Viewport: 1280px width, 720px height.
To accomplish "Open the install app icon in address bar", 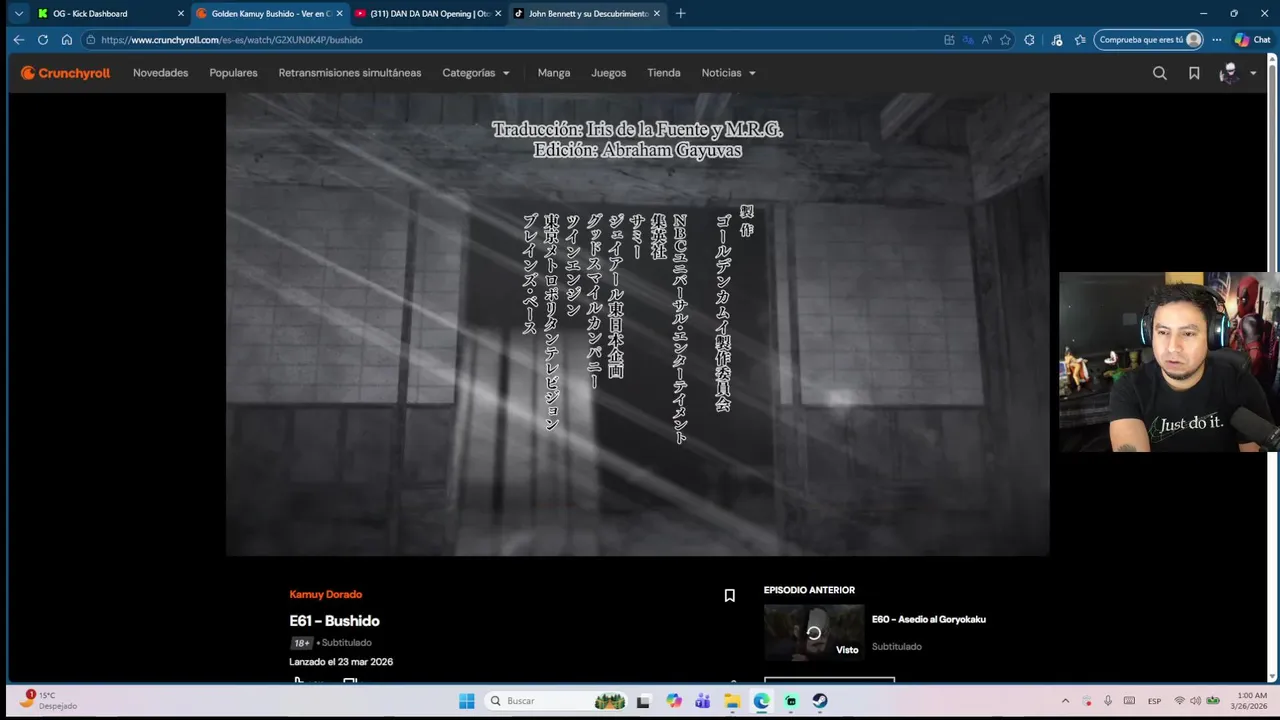I will (949, 40).
